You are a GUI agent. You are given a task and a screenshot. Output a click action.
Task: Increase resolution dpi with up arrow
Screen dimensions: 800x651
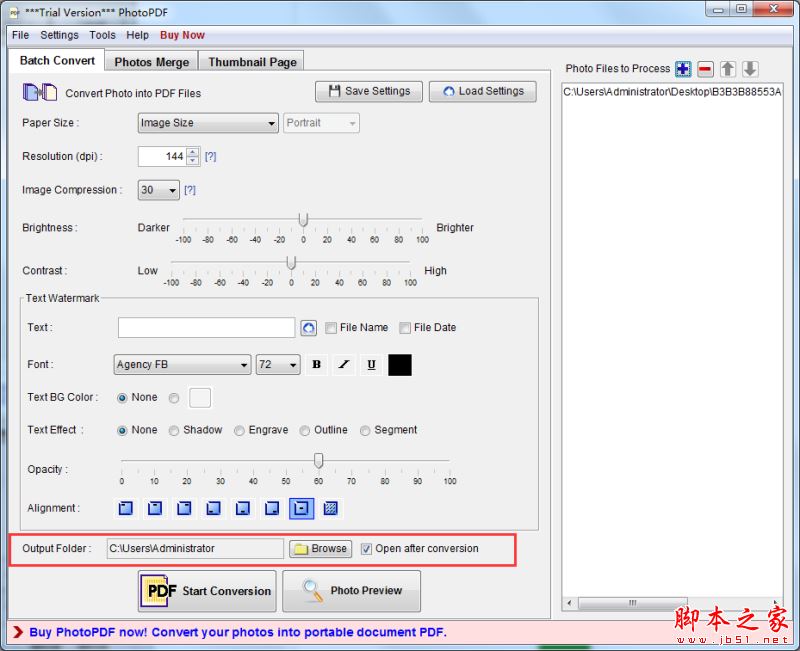pos(193,152)
